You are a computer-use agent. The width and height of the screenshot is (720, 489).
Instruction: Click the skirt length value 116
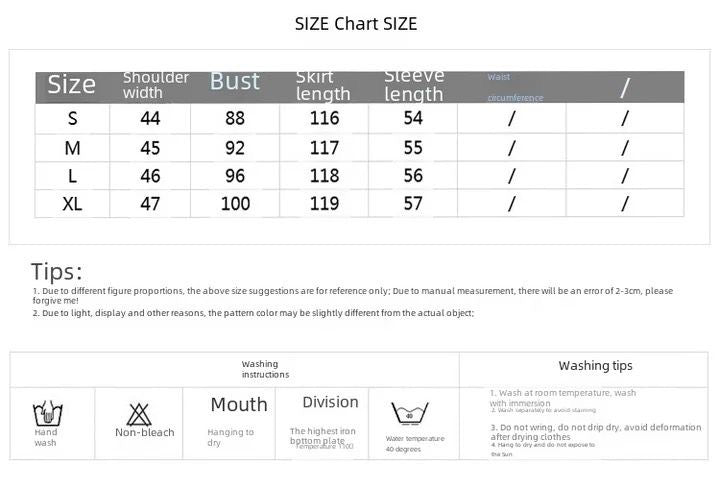click(x=325, y=118)
